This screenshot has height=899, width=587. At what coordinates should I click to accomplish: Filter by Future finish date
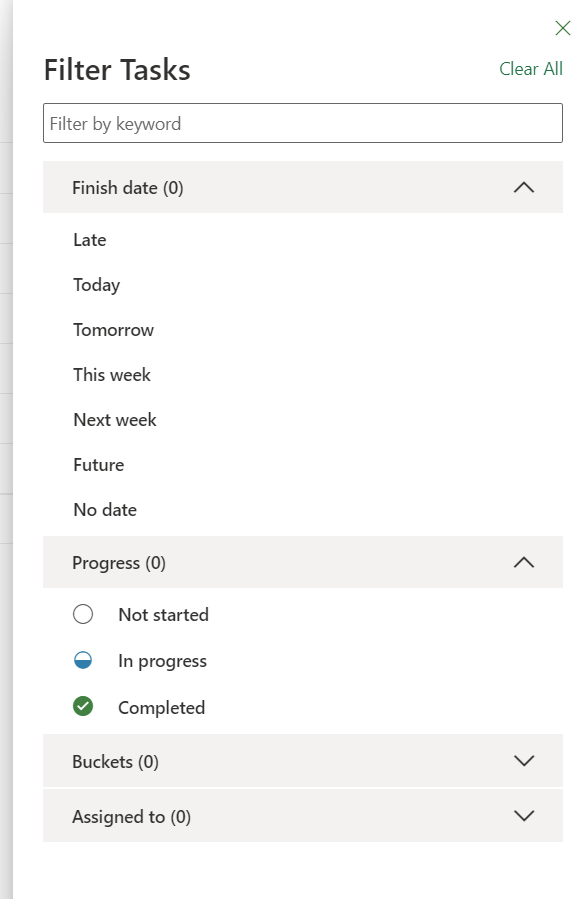99,464
